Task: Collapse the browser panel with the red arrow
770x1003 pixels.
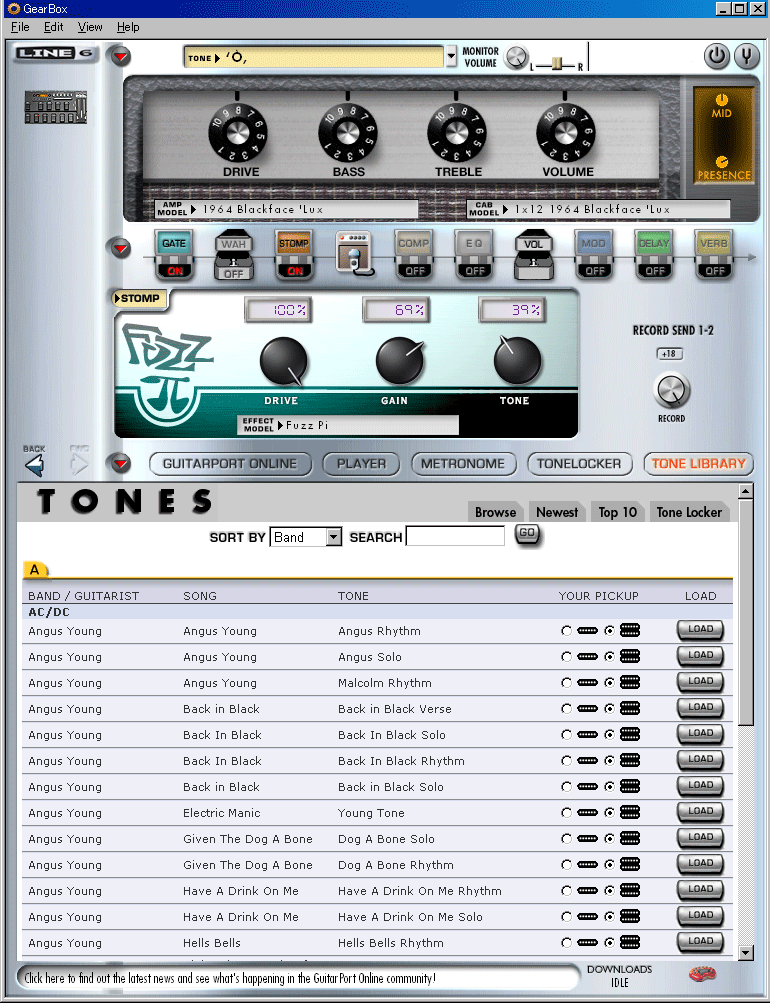Action: click(120, 463)
